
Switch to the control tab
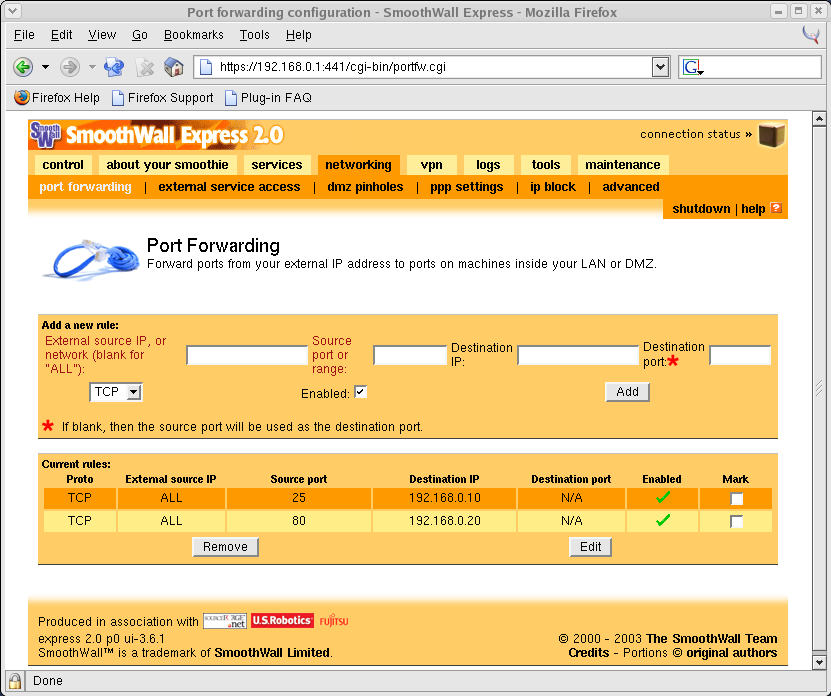pos(63,165)
